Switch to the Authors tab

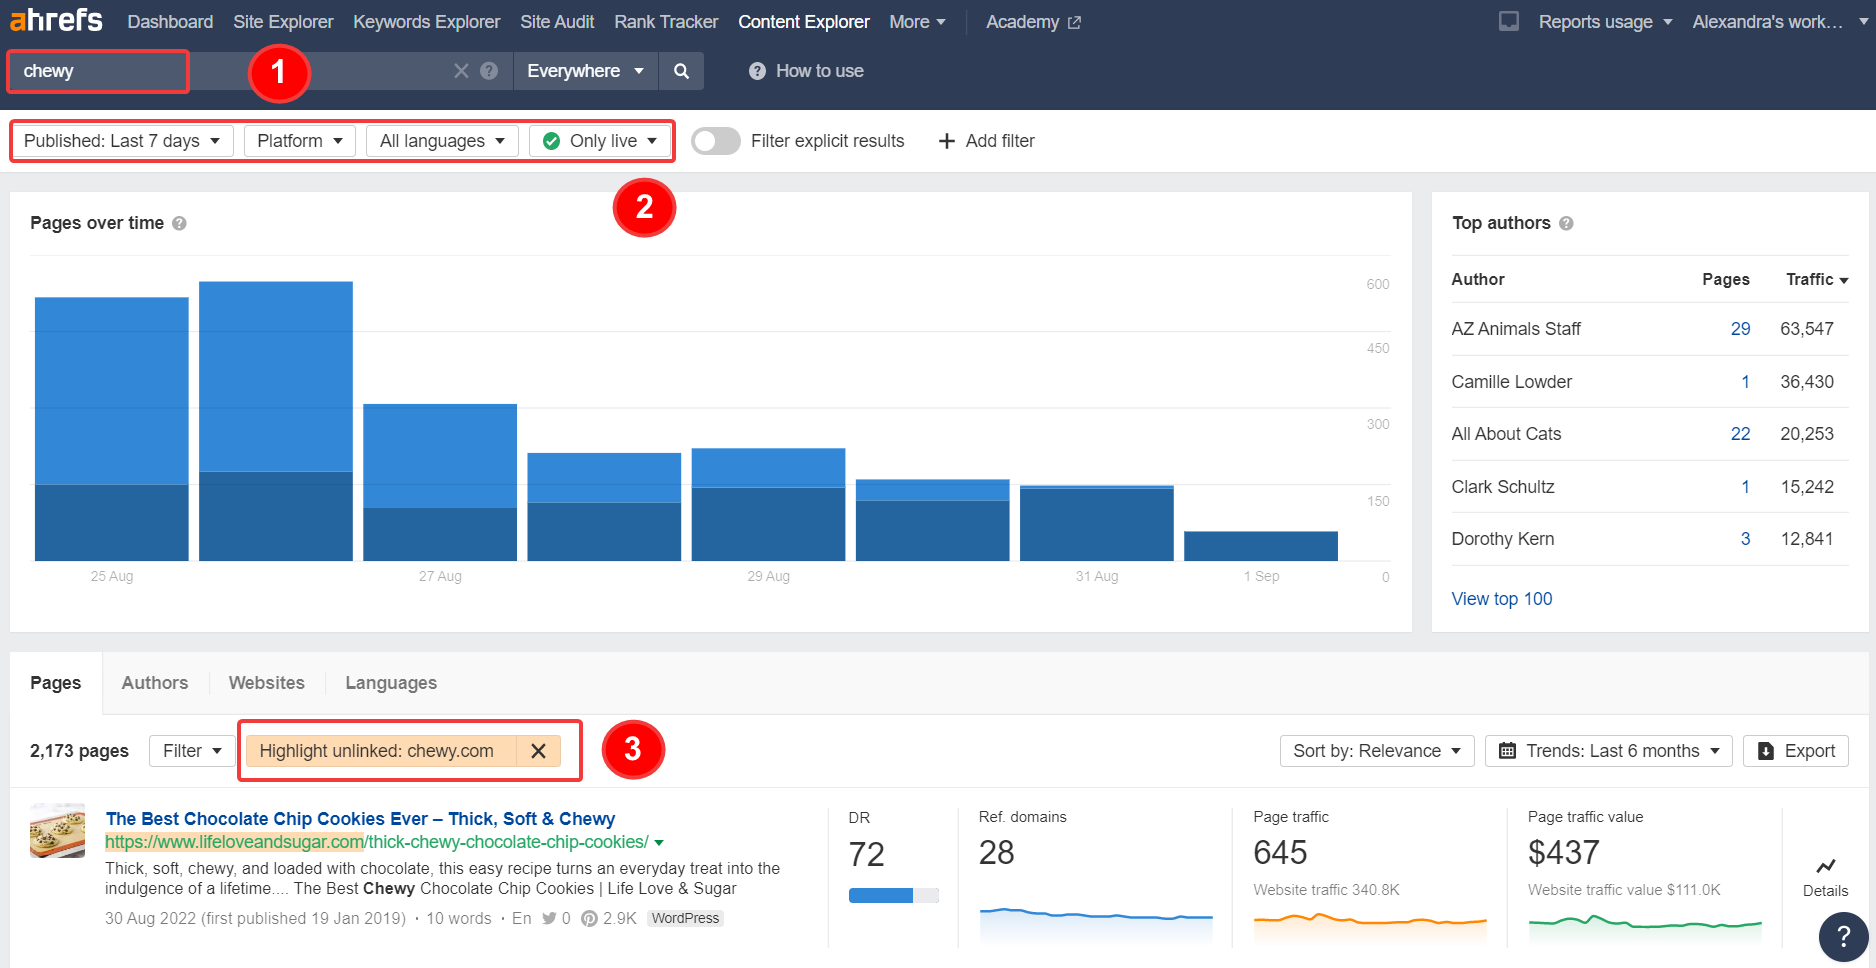(x=155, y=683)
